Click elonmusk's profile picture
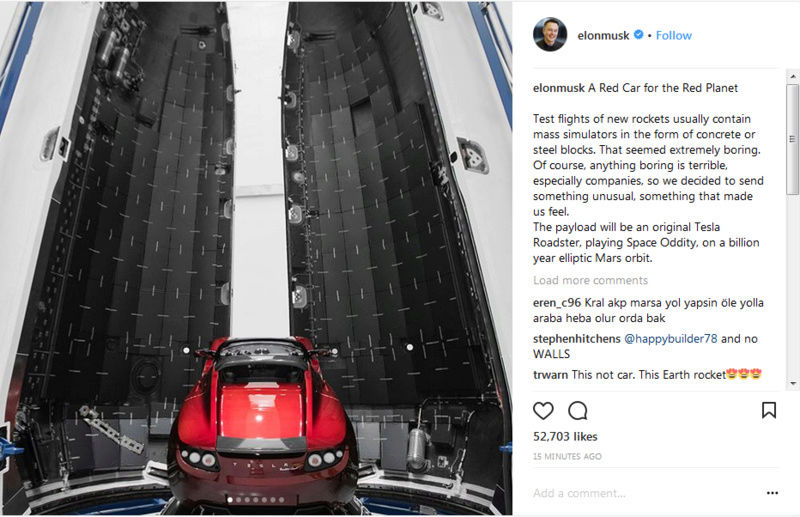Image resolution: width=800 pixels, height=517 pixels. tap(550, 35)
